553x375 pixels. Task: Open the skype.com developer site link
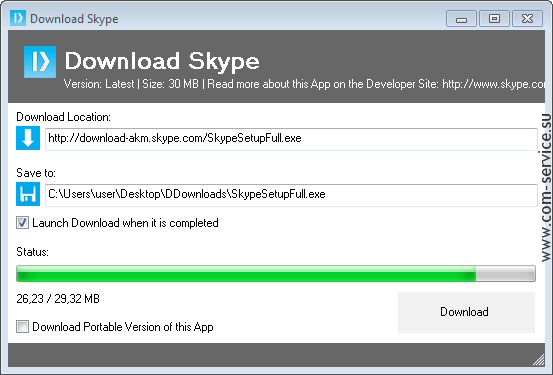(x=493, y=84)
